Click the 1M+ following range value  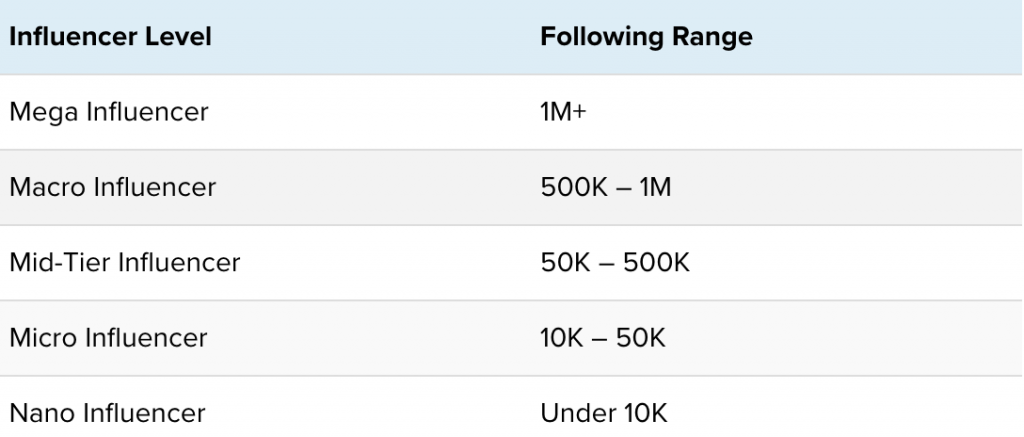563,112
